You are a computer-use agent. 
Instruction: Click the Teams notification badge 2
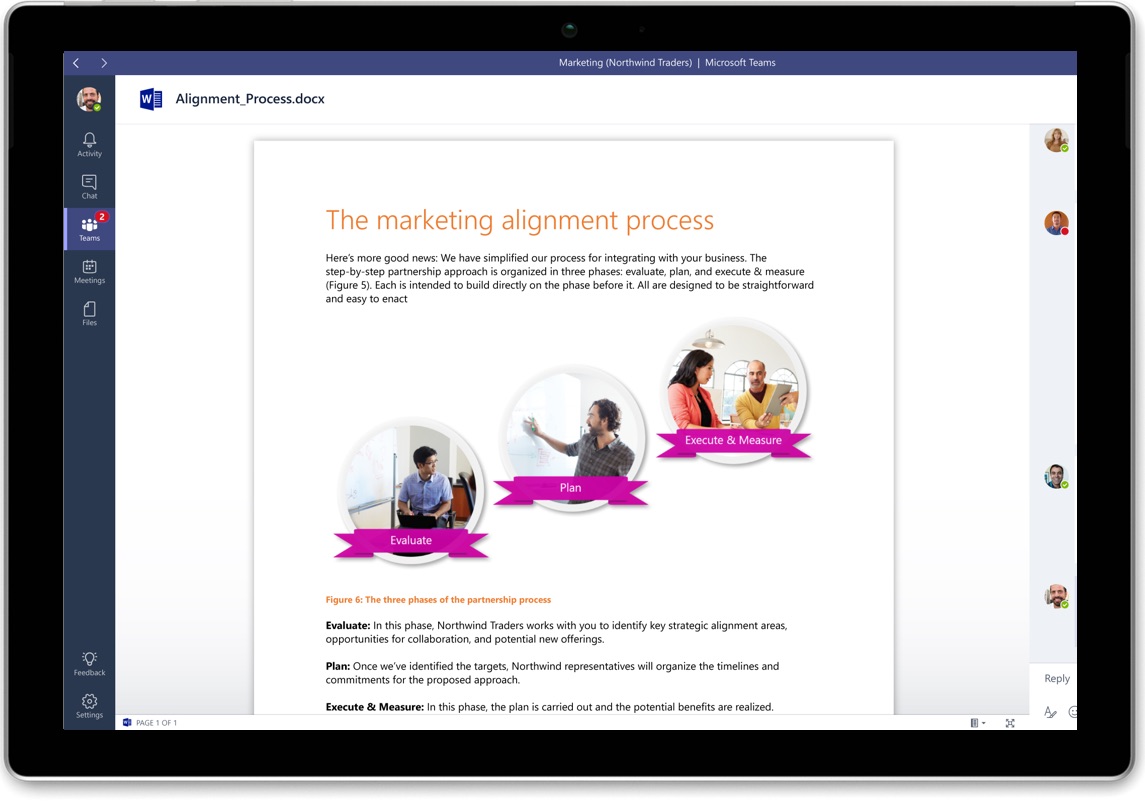click(102, 216)
